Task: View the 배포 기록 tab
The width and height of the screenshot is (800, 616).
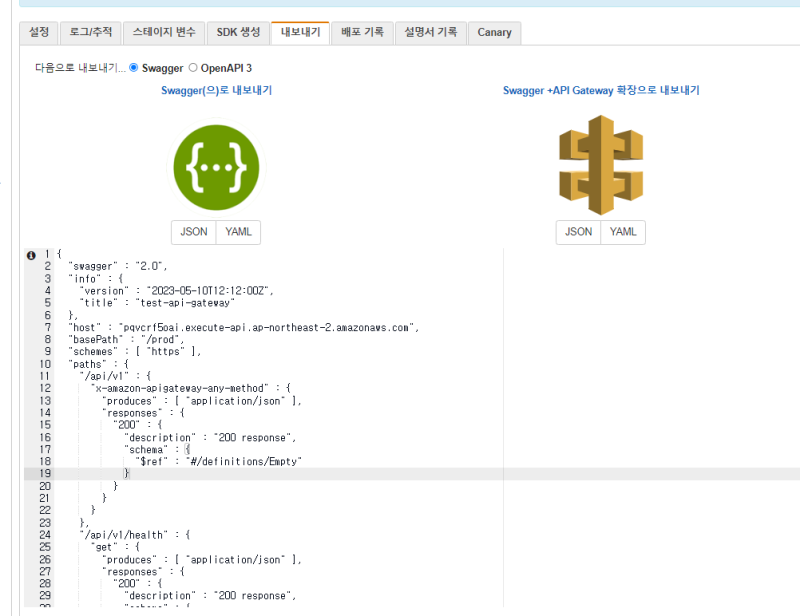Action: click(x=361, y=32)
